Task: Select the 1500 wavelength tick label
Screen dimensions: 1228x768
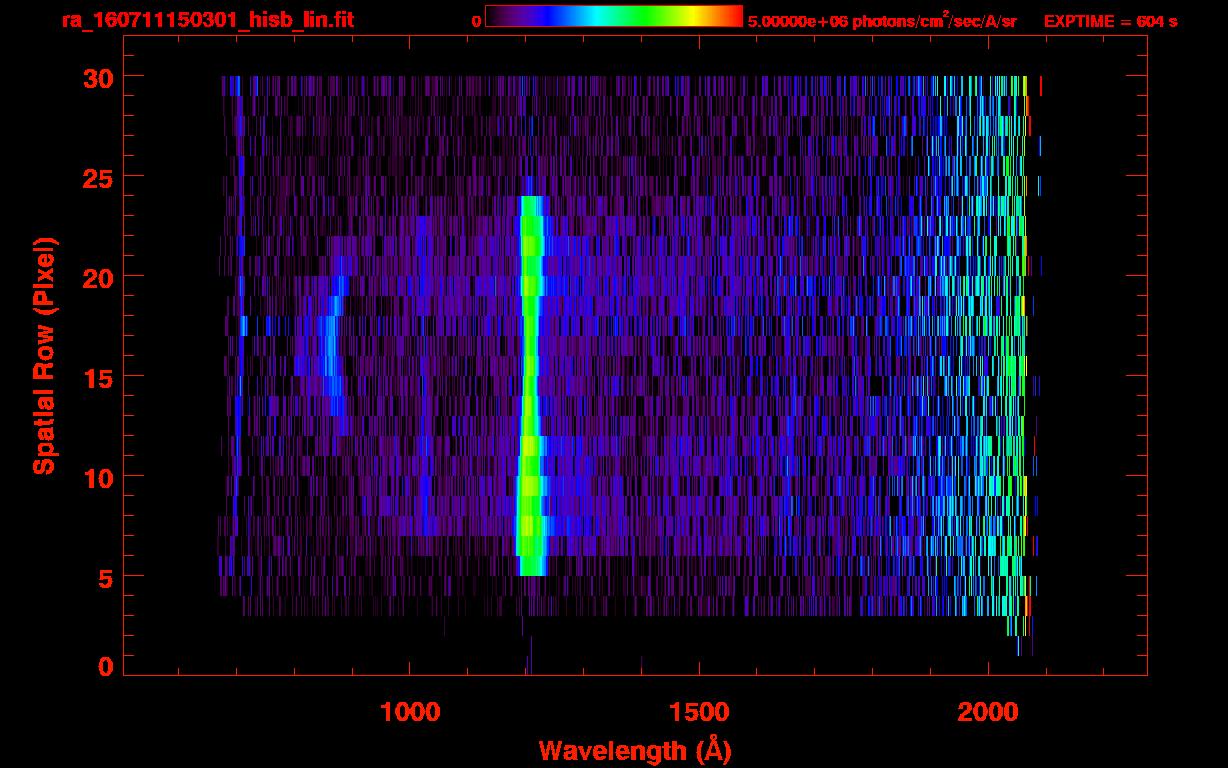Action: 699,712
